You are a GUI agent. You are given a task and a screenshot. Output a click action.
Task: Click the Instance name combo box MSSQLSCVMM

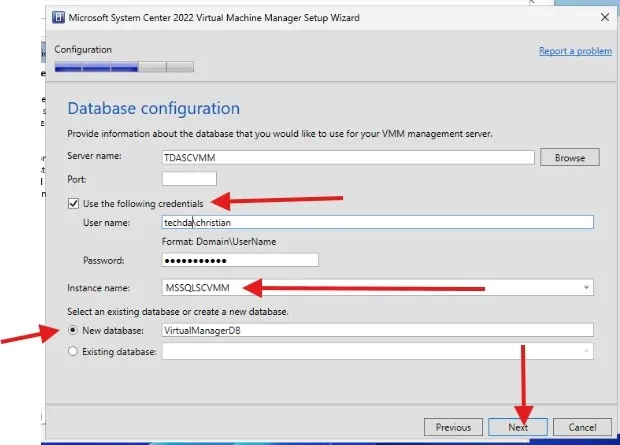tap(378, 288)
